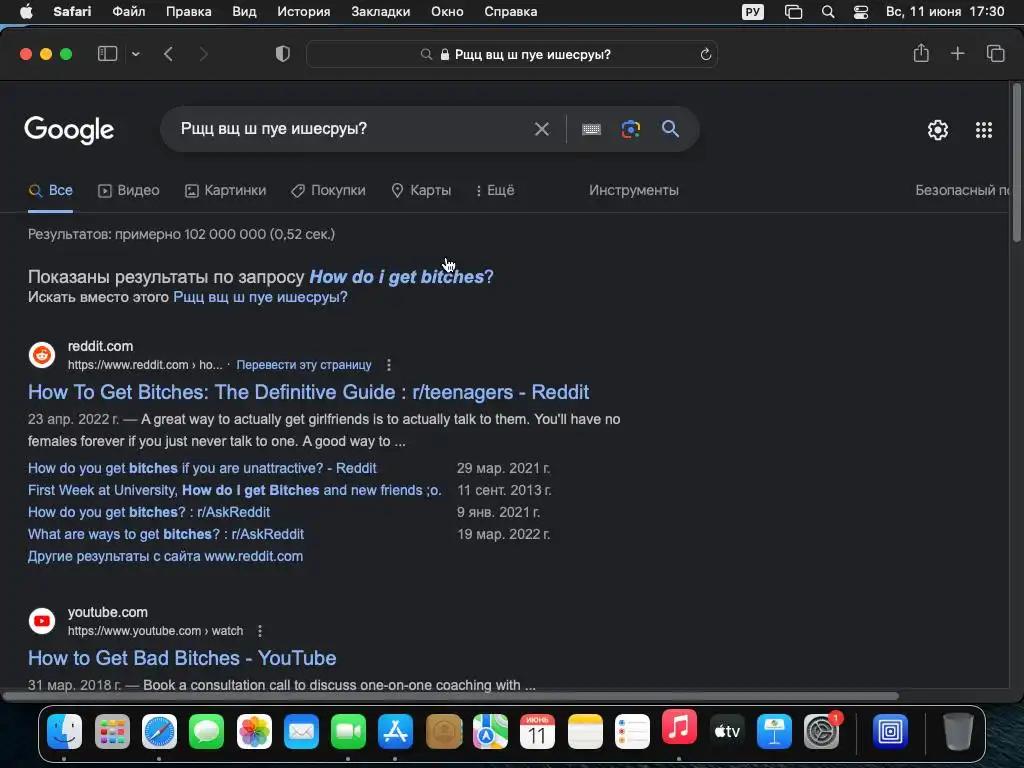The image size is (1024, 768).
Task: Open How To Get Bitches Definitive Guide result
Action: 308,392
